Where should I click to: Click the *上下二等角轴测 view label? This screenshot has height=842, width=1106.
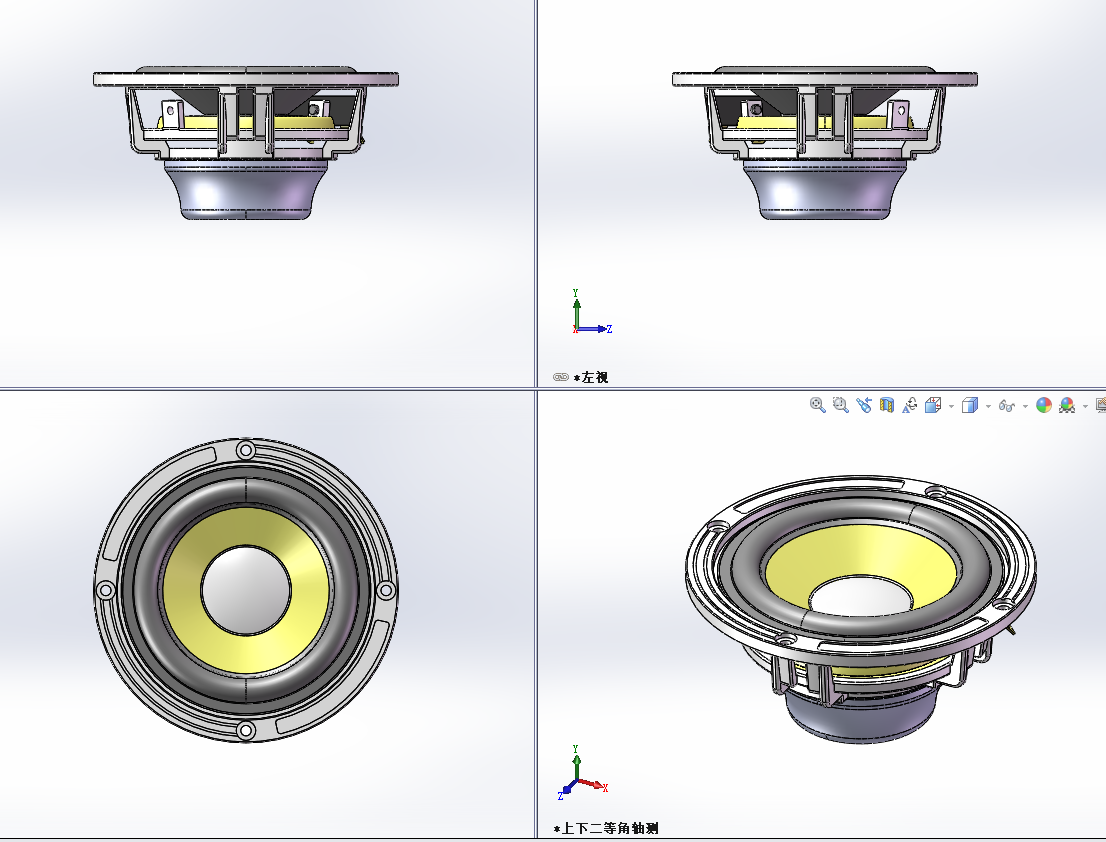tap(606, 829)
